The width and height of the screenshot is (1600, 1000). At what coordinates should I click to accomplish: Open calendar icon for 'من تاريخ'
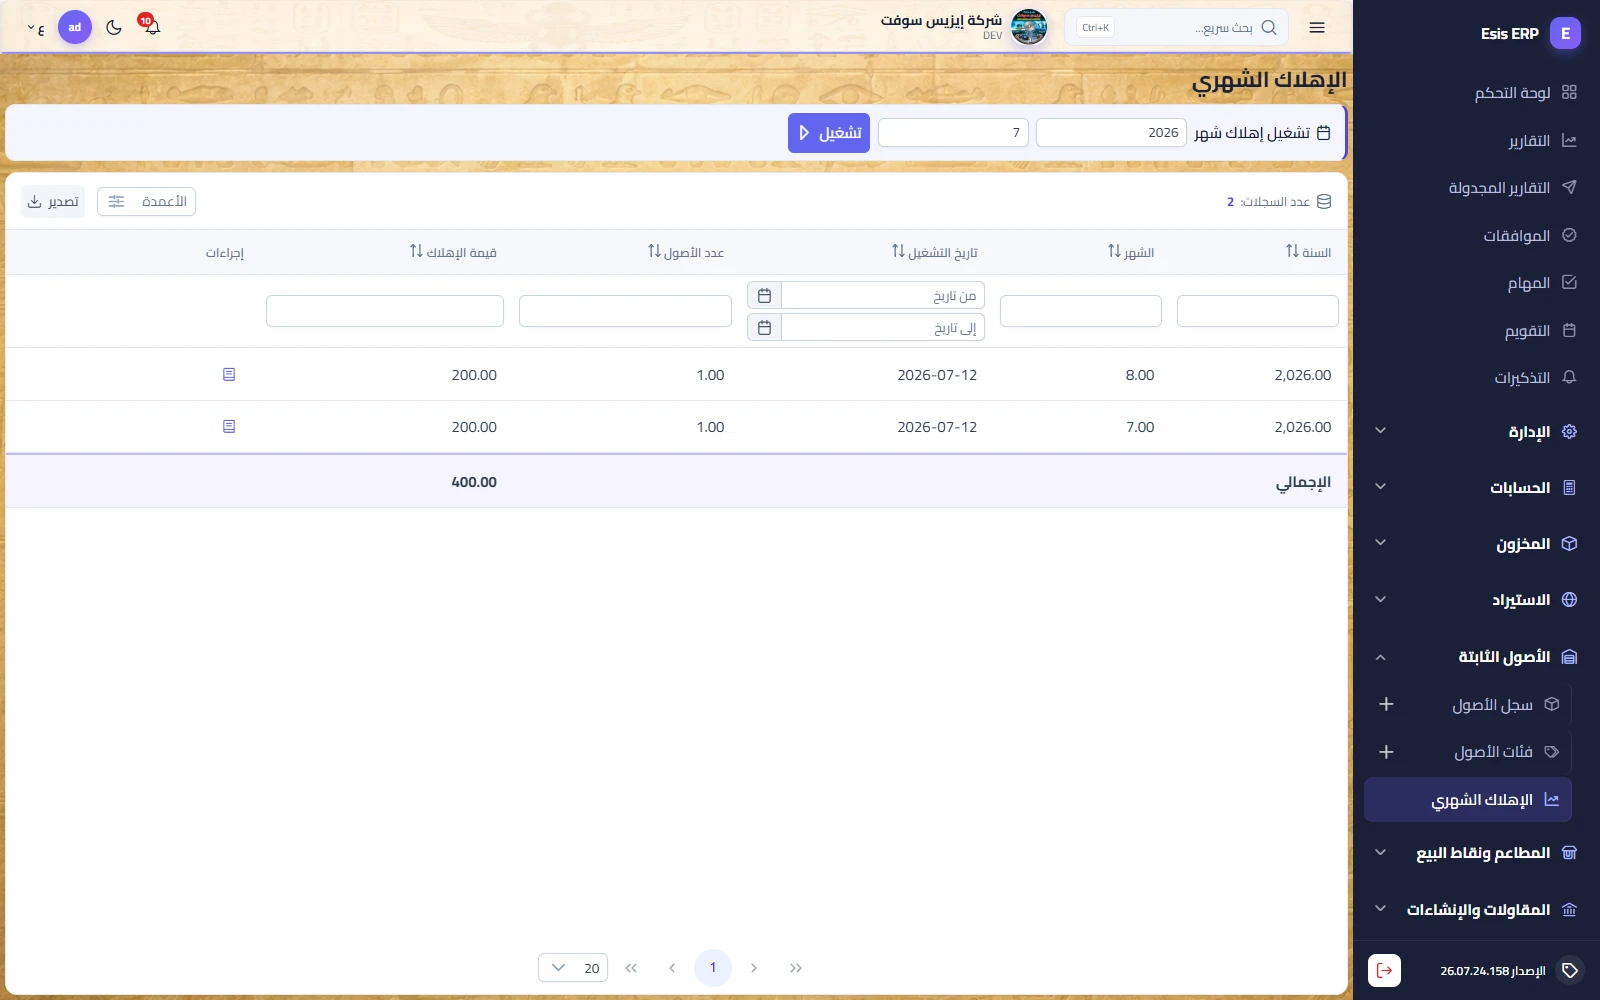pyautogui.click(x=764, y=295)
